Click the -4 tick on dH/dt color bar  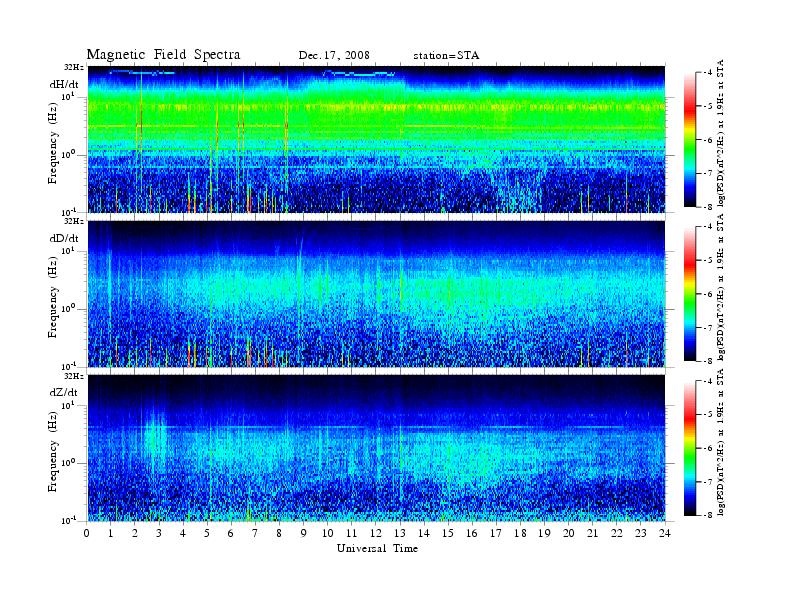coord(709,73)
